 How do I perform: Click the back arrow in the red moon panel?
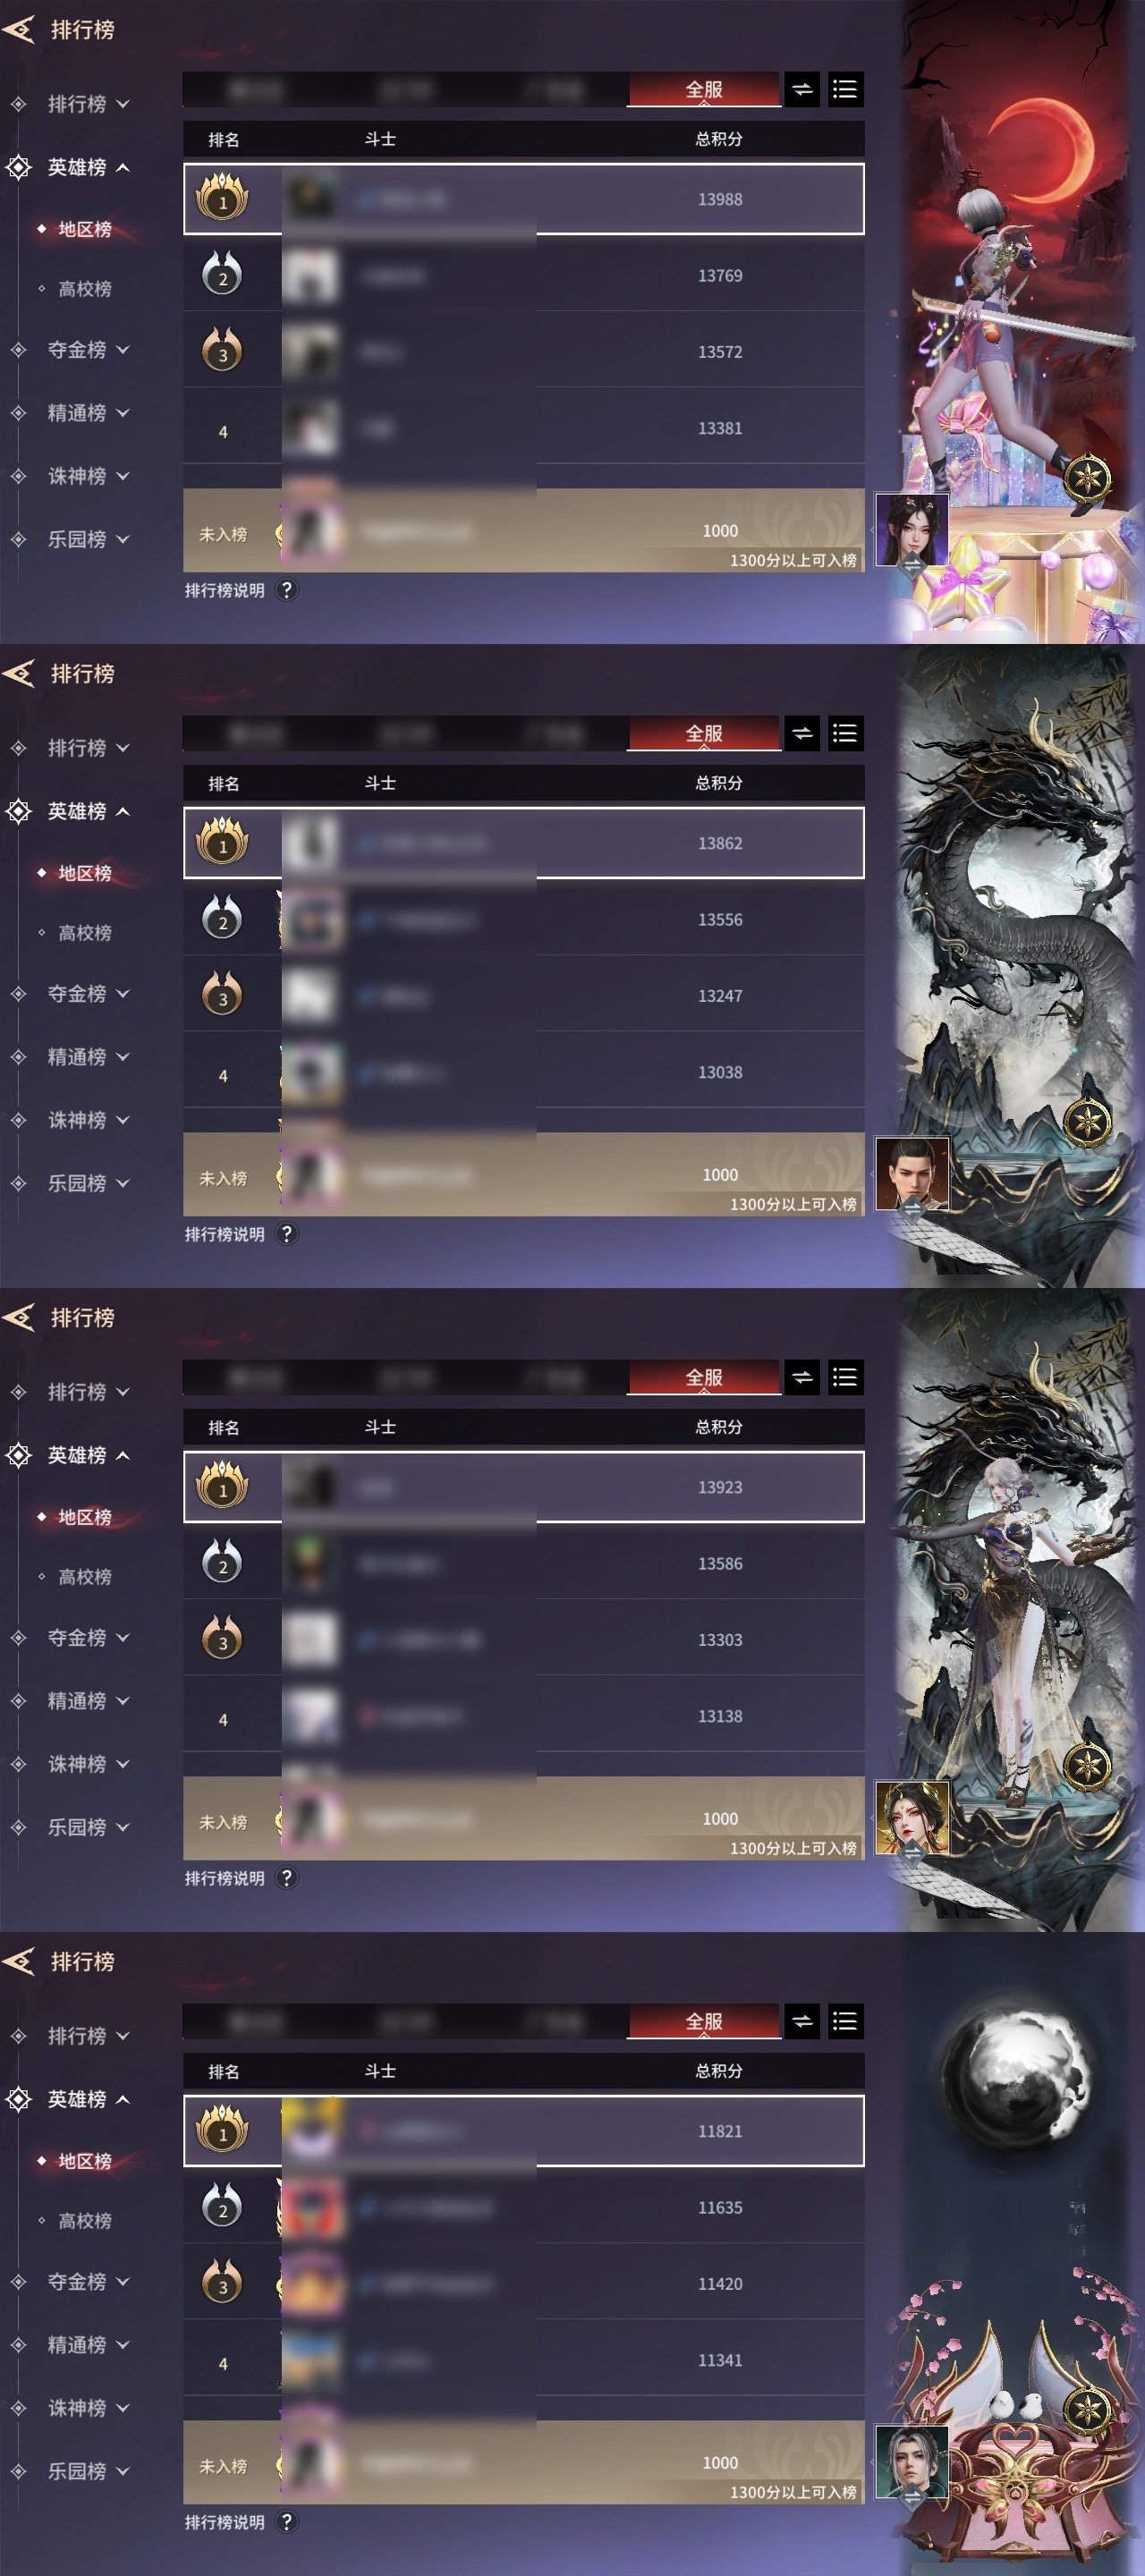(19, 30)
